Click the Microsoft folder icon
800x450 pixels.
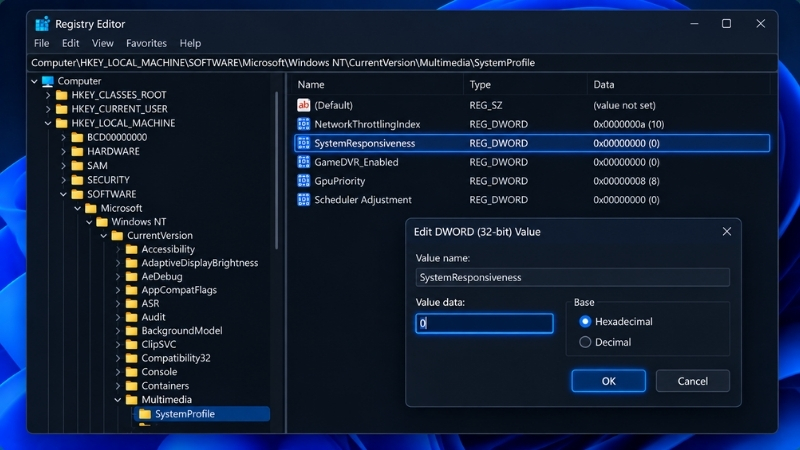click(91, 208)
